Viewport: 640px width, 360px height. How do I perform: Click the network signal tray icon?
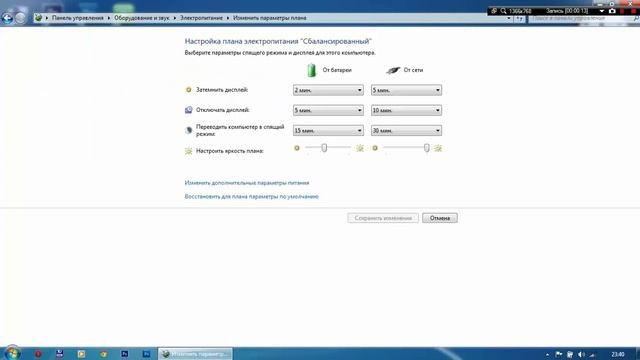tap(592, 354)
